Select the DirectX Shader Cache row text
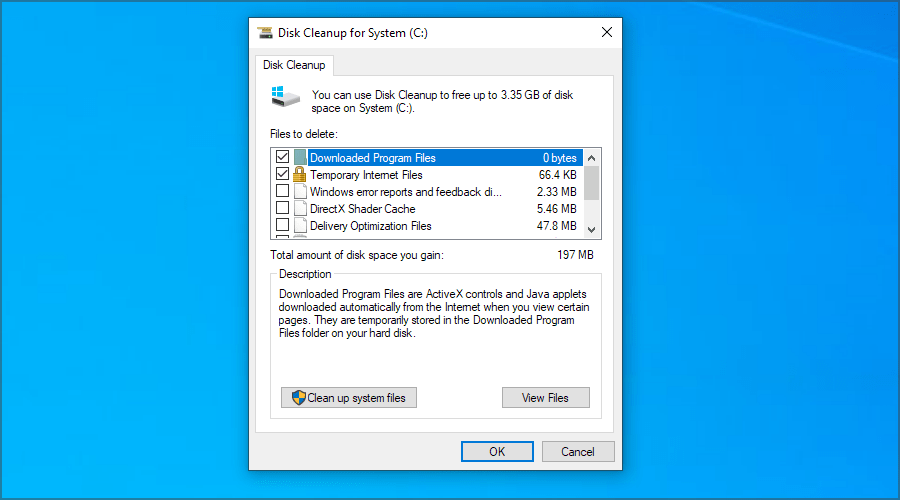 [362, 209]
